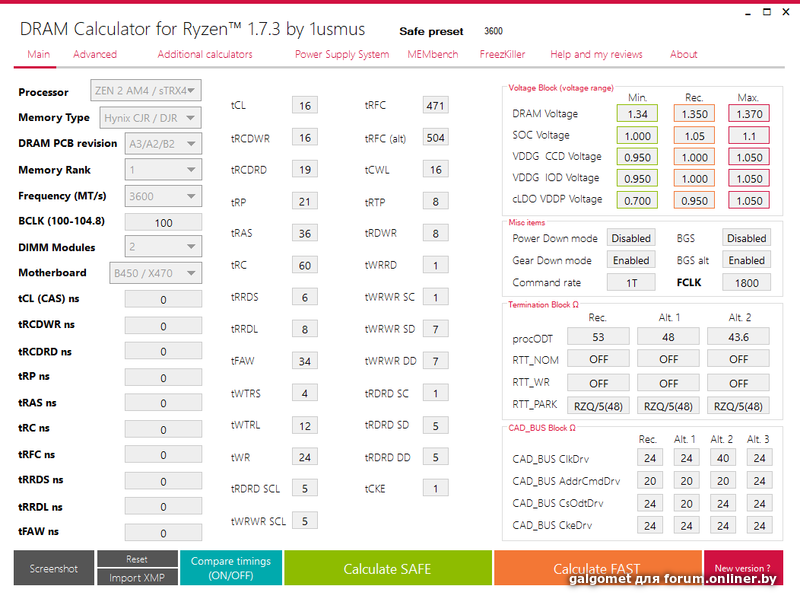Click the Reset button
800x602 pixels.
tap(137, 559)
